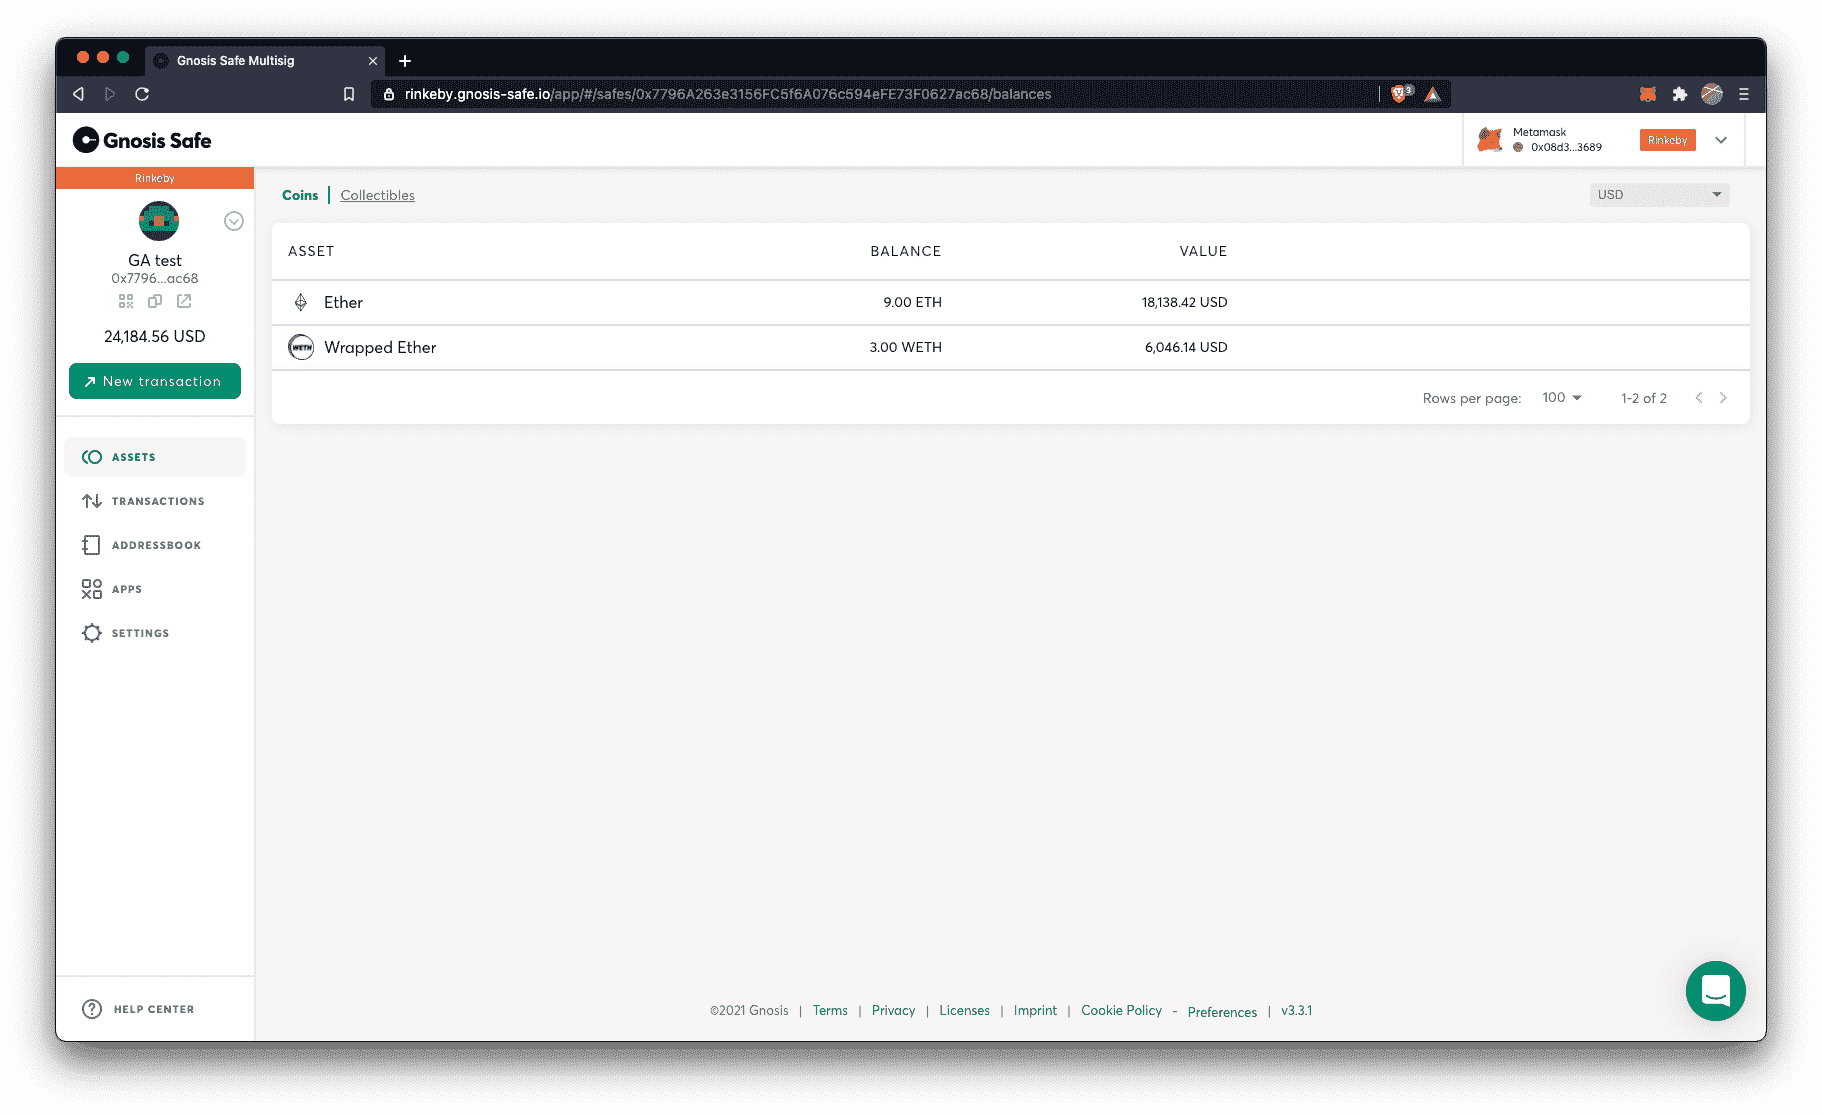The image size is (1822, 1115).
Task: Open a new browser tab
Action: [x=405, y=61]
